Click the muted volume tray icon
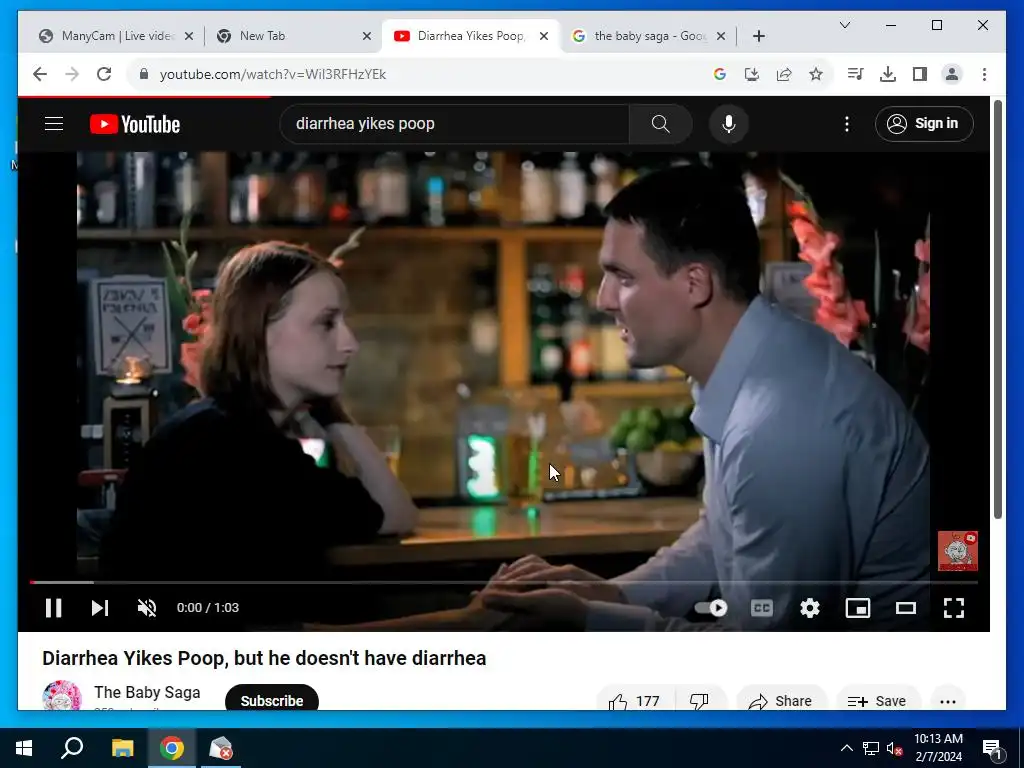 click(x=895, y=748)
